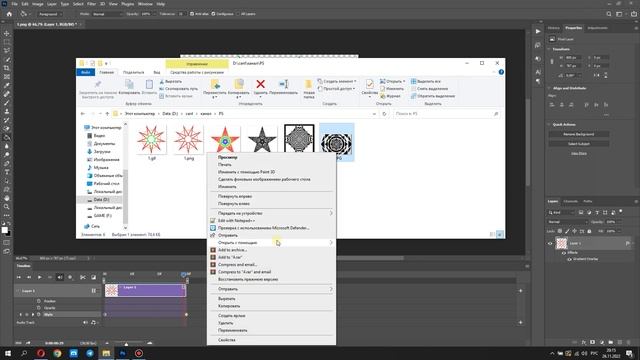This screenshot has width=640, height=360.
Task: Toggle Gradient Overlay visibility eye
Action: [569, 259]
